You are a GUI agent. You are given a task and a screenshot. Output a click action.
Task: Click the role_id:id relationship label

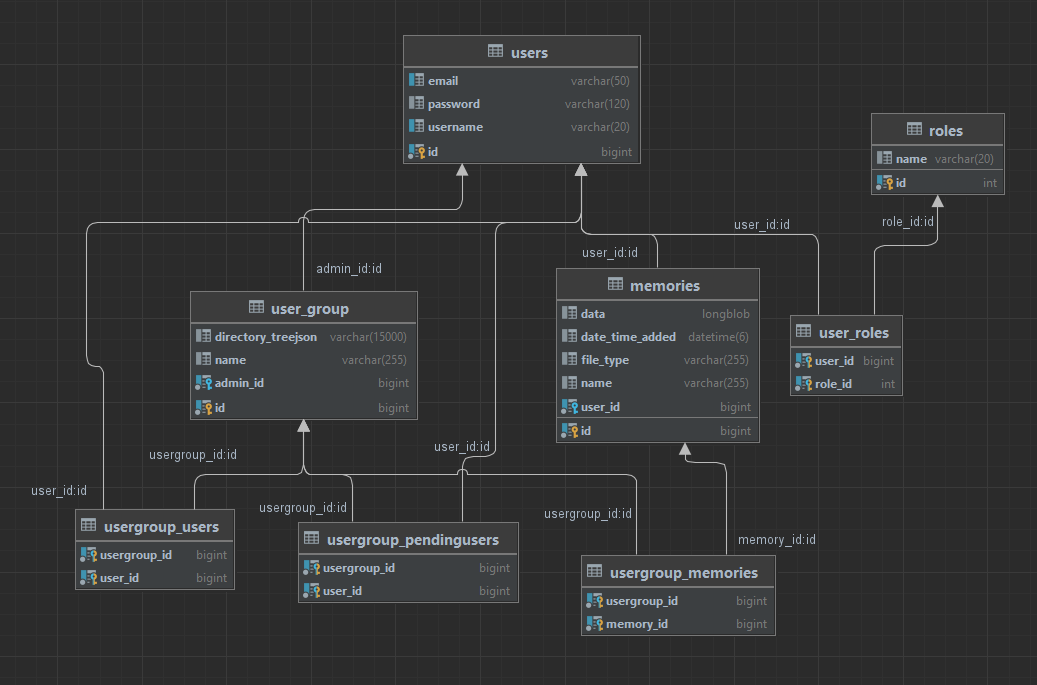point(907,222)
